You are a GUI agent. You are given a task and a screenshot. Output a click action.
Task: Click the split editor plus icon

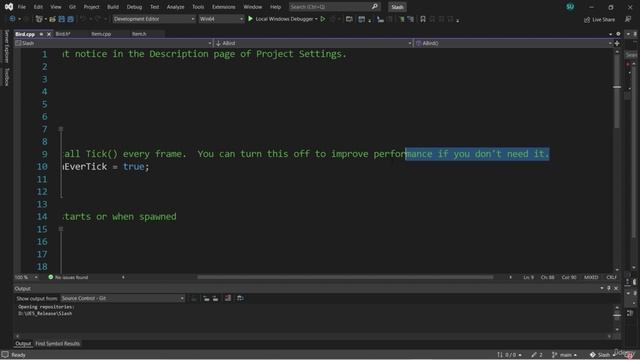[617, 43]
